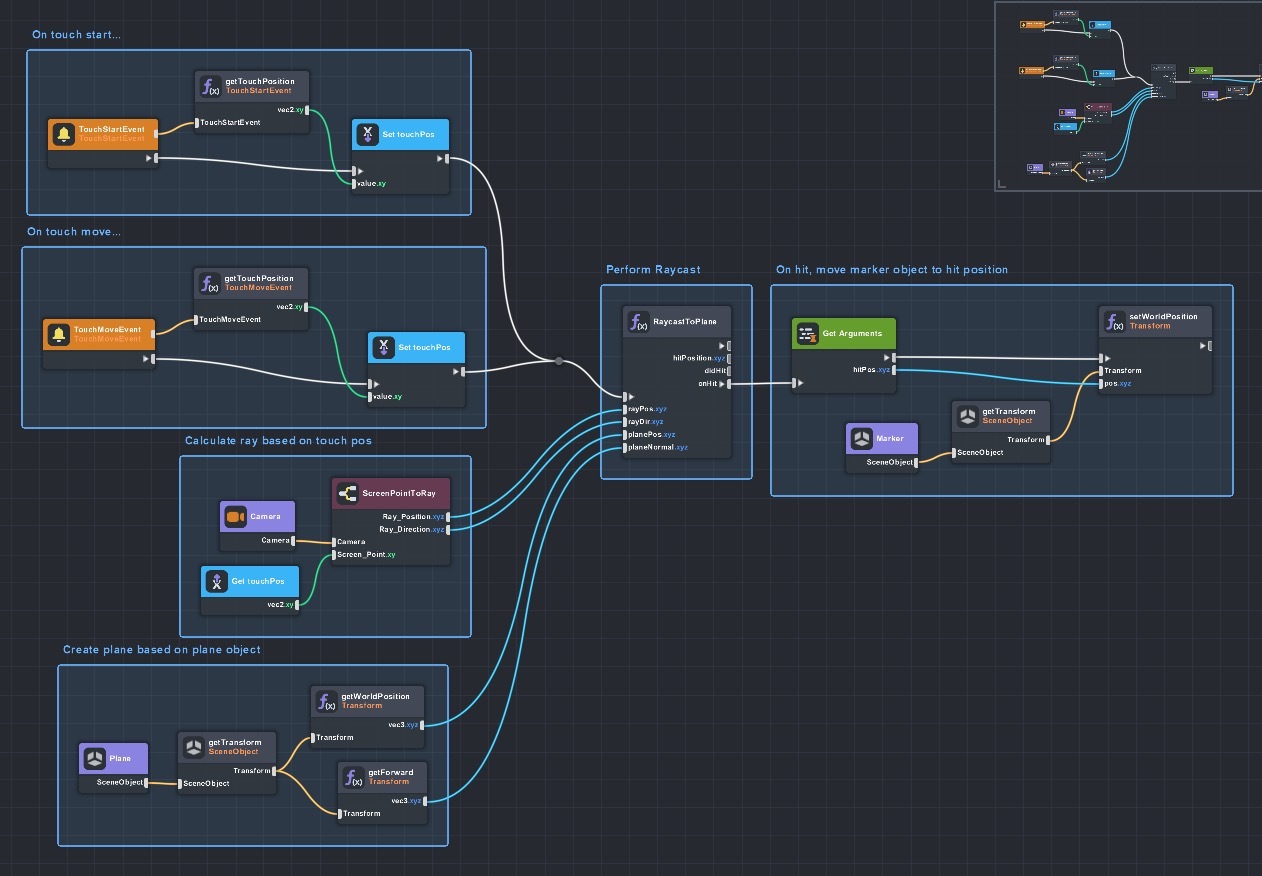Click the RaycastToPlane function icon
1262x876 pixels.
pyautogui.click(x=636, y=322)
